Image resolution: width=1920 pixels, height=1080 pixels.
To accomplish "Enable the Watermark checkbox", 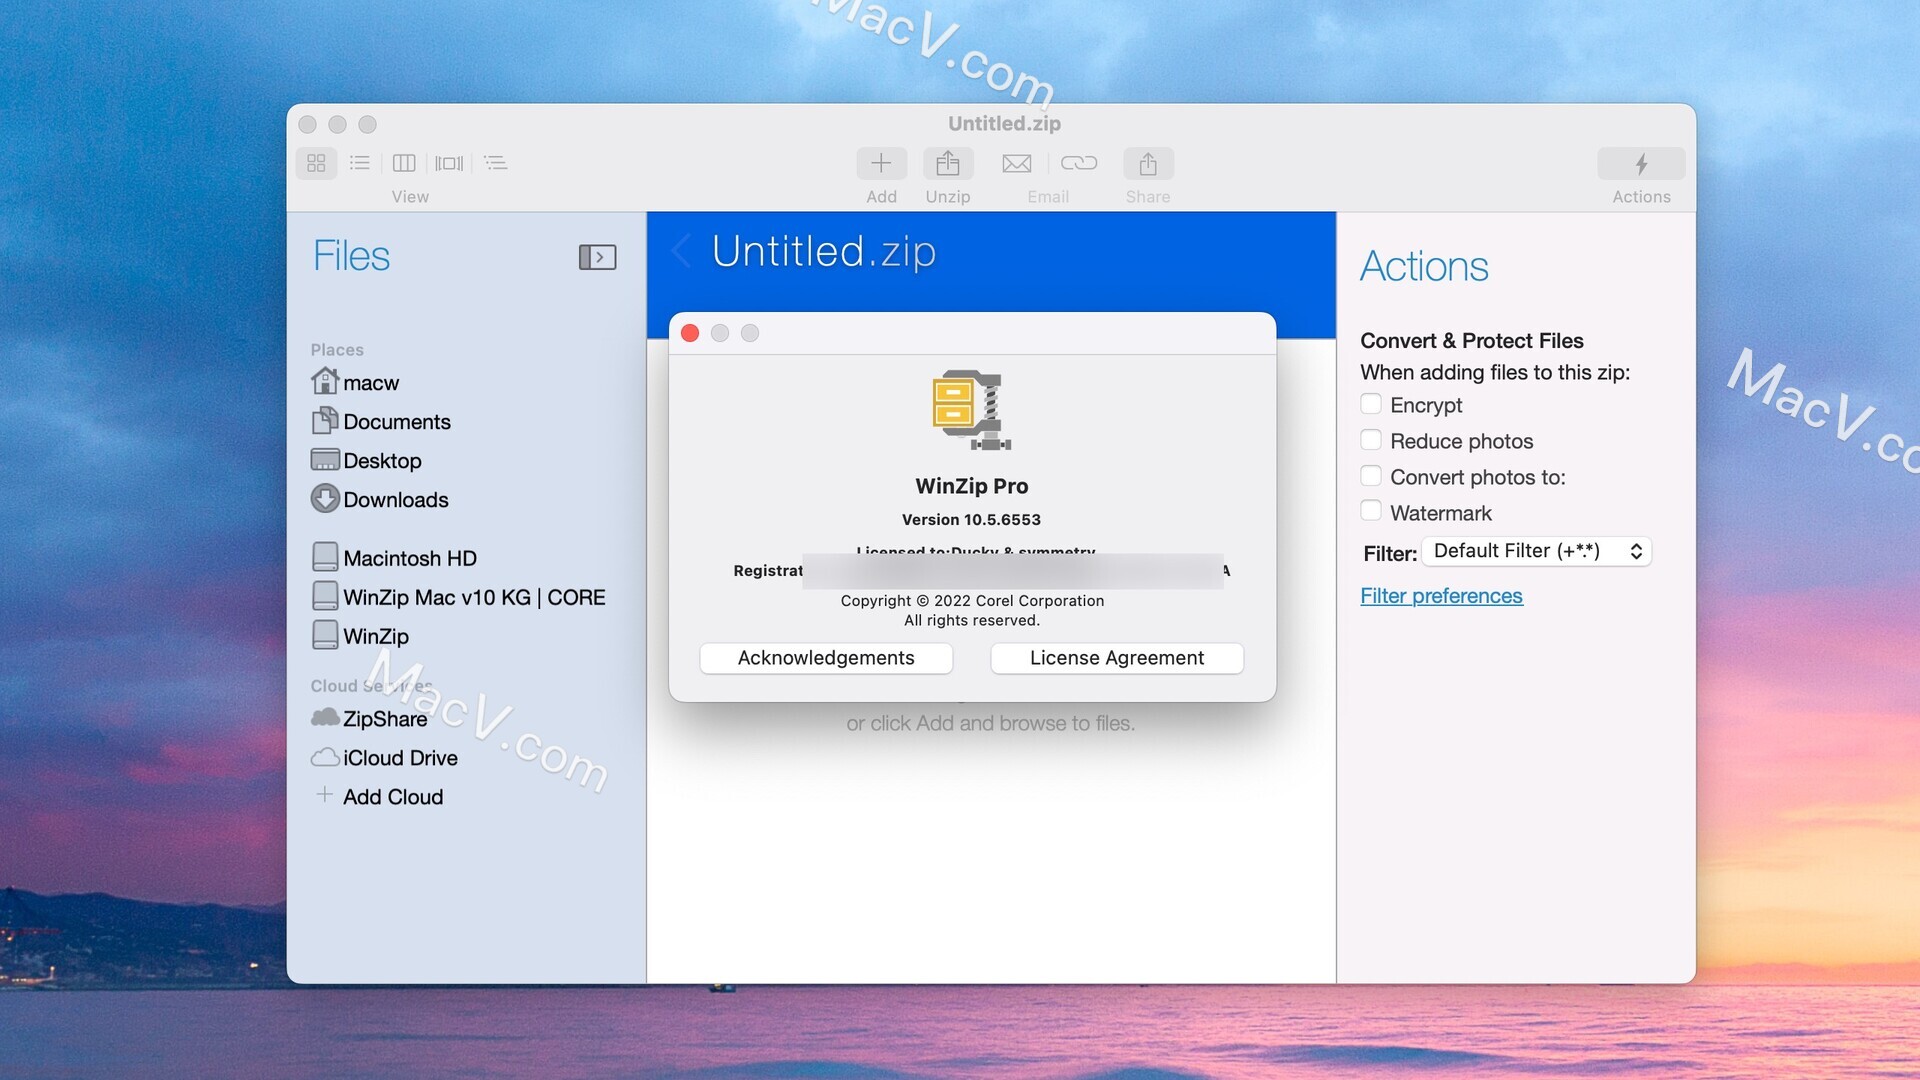I will [1371, 513].
